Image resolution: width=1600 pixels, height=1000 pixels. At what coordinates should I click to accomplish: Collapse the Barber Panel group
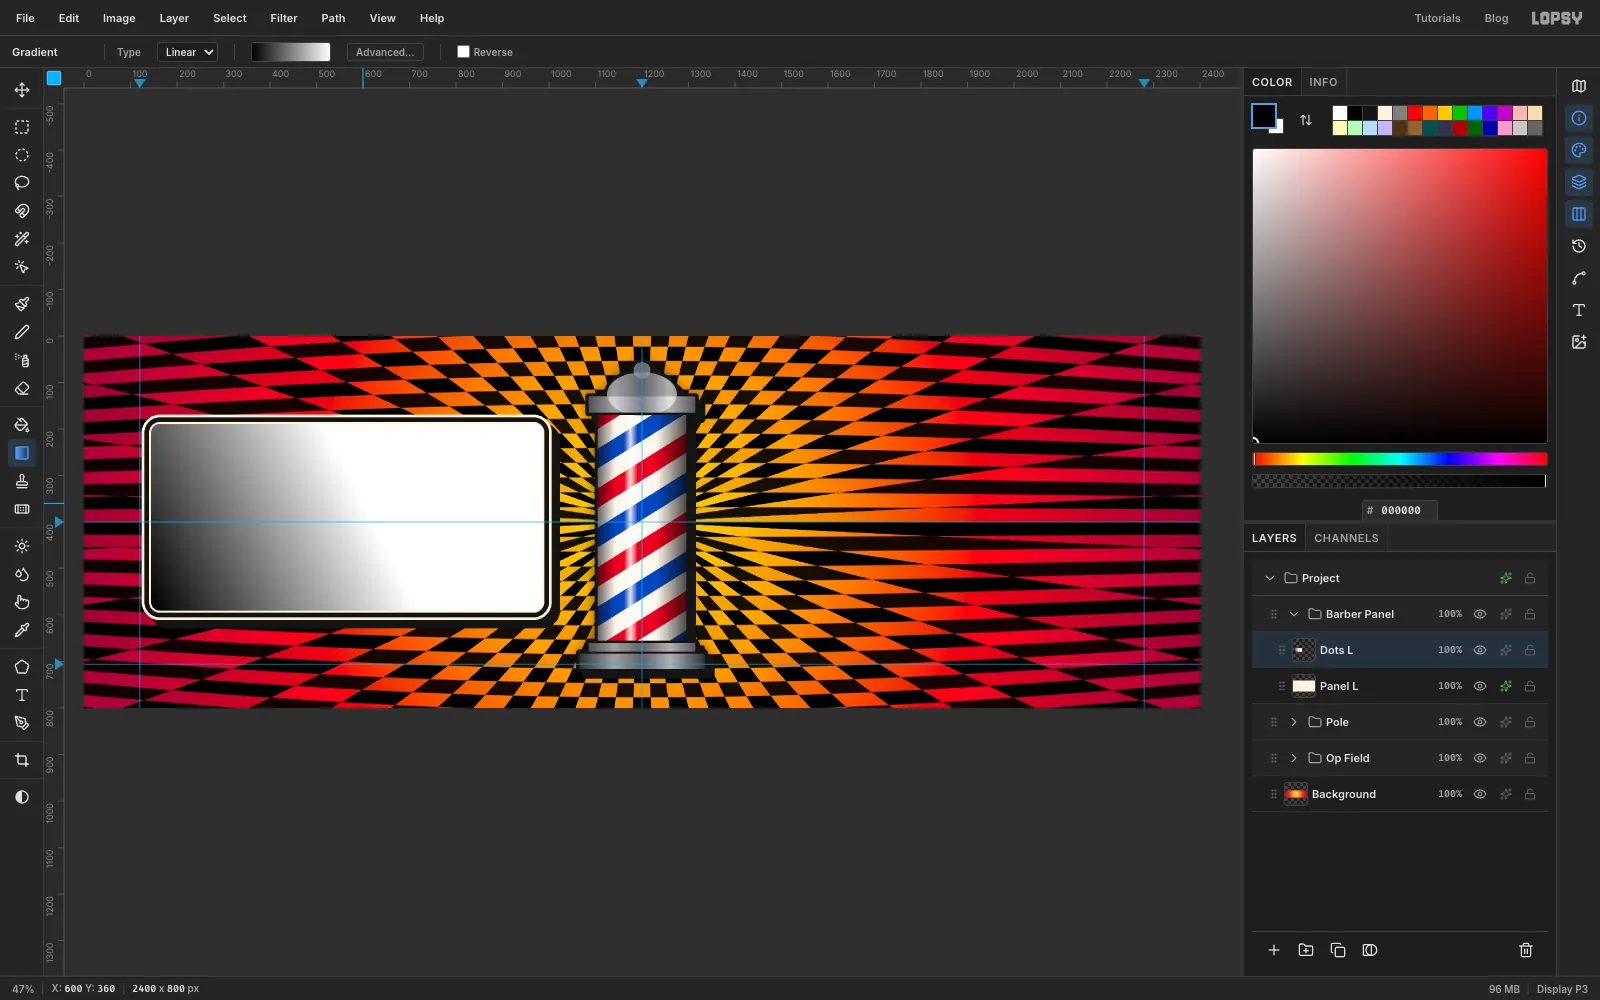(x=1294, y=614)
